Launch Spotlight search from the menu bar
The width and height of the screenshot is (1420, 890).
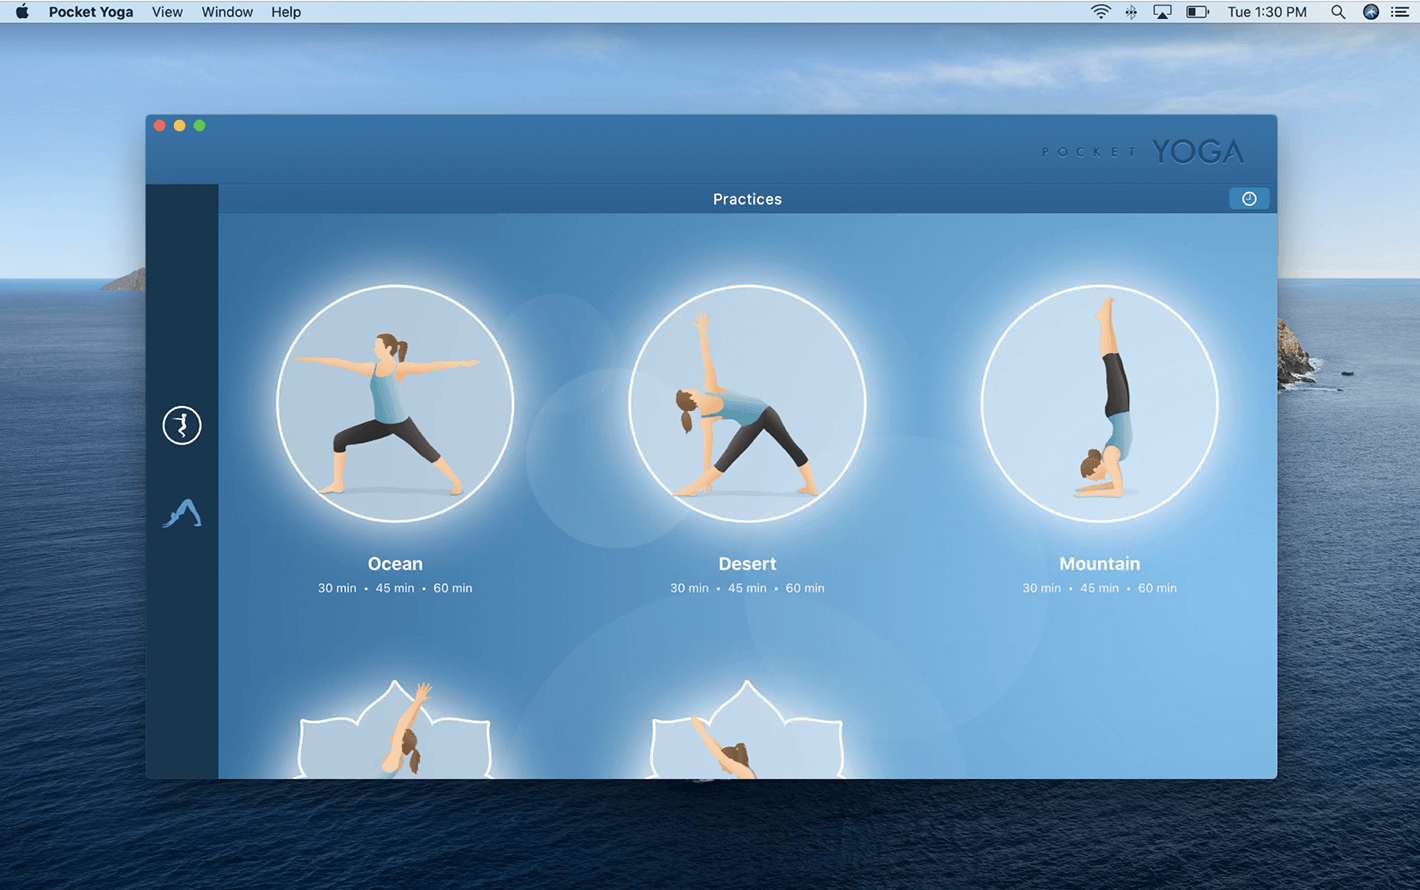1338,12
